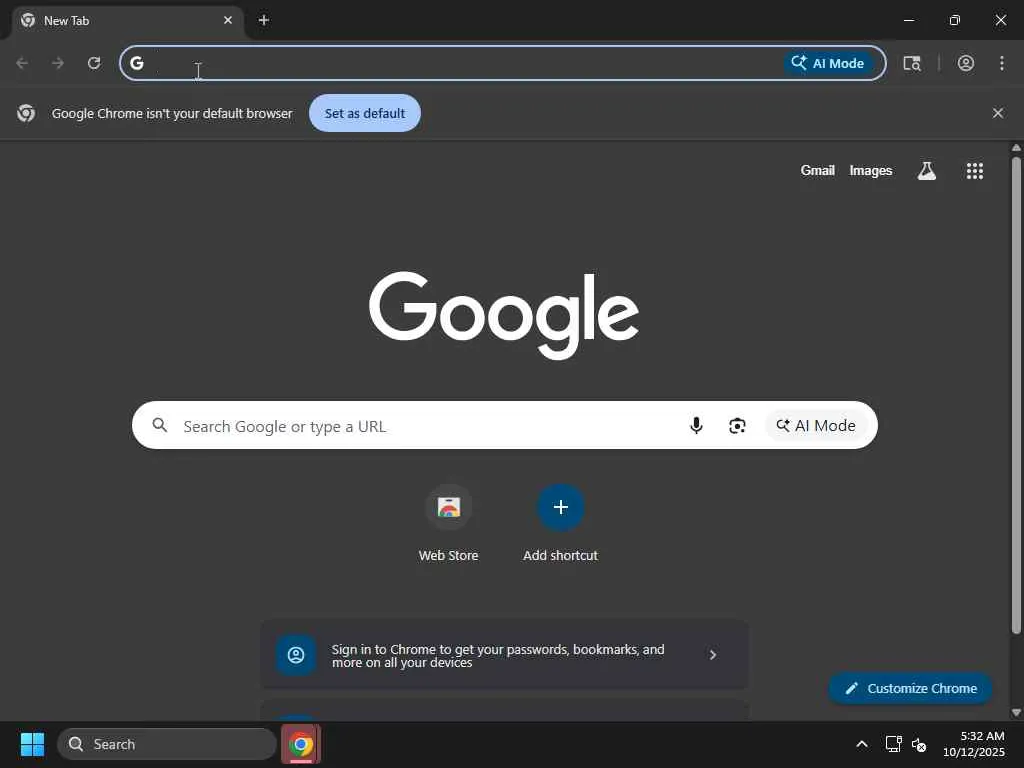Open the Web Store shortcut

(x=449, y=522)
